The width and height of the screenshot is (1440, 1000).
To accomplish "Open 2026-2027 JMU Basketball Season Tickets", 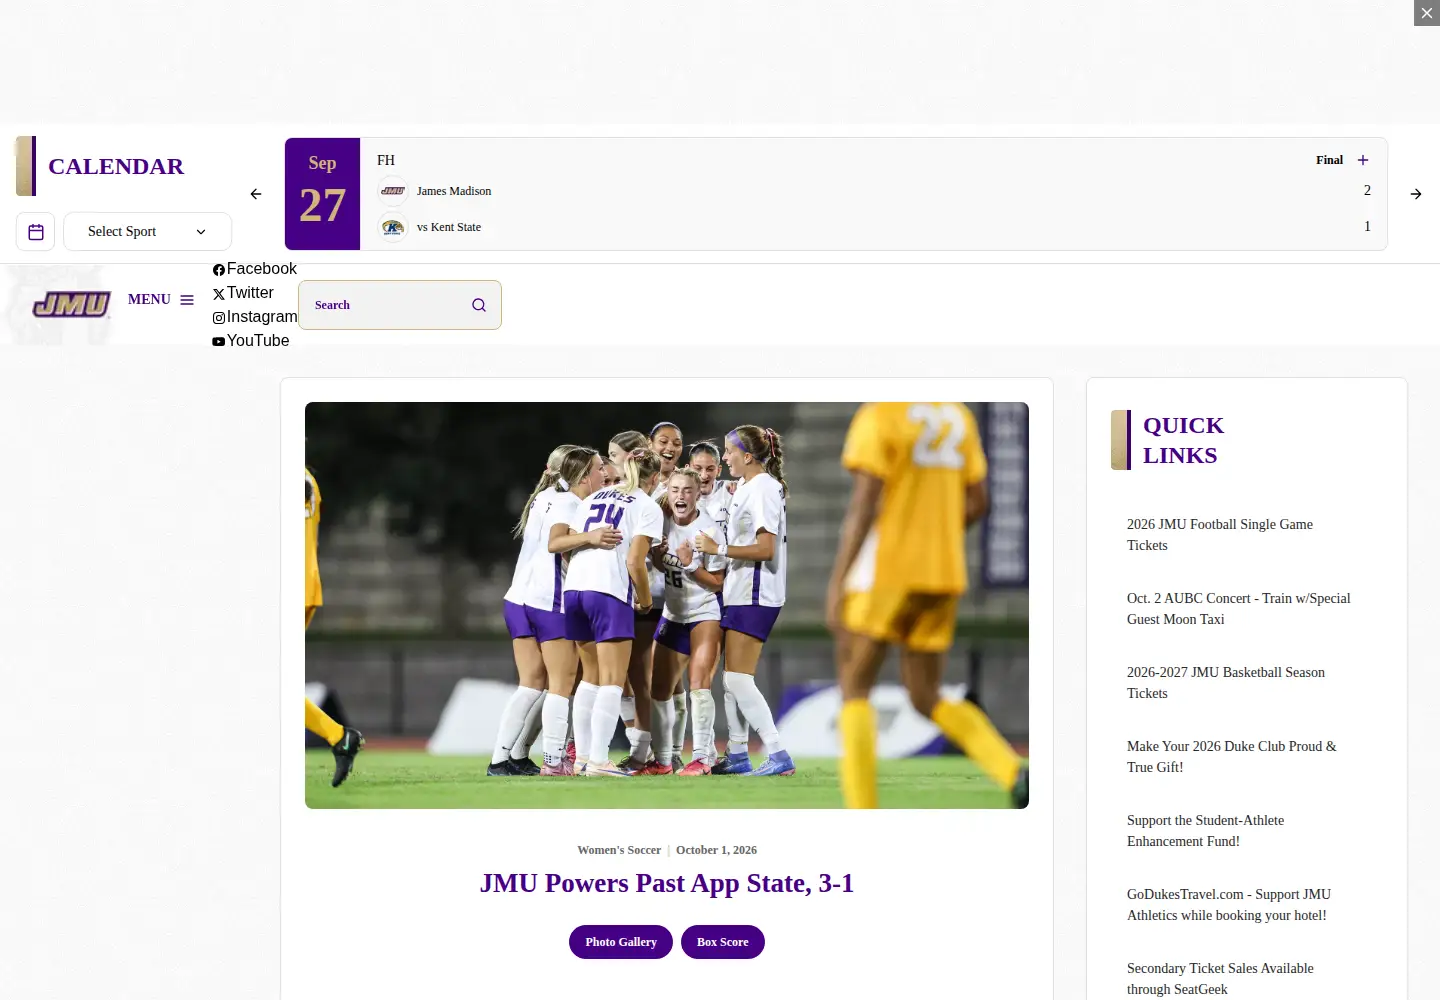I will click(x=1226, y=683).
